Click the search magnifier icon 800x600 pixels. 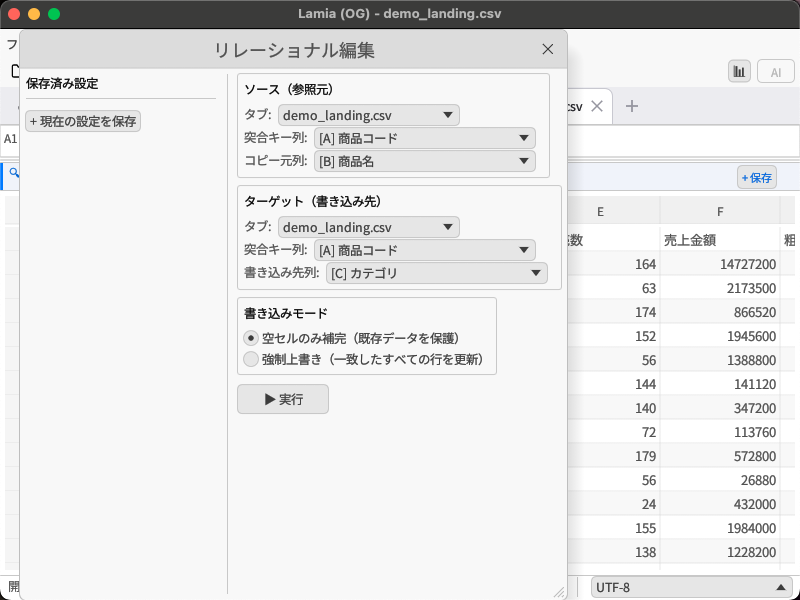coord(14,173)
